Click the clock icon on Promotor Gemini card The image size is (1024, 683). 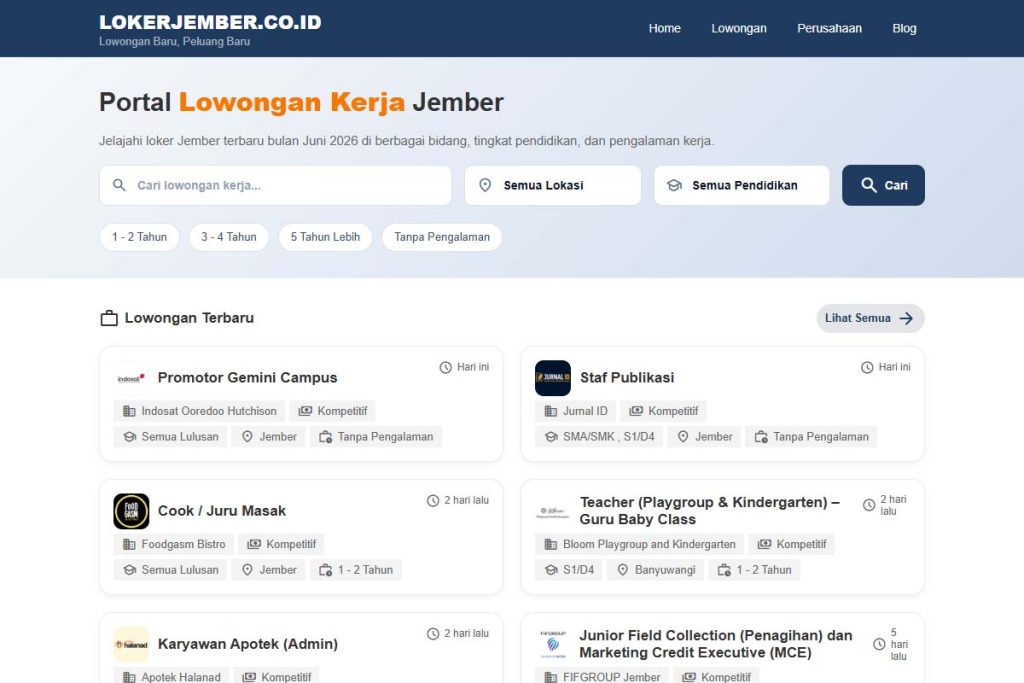pos(445,368)
